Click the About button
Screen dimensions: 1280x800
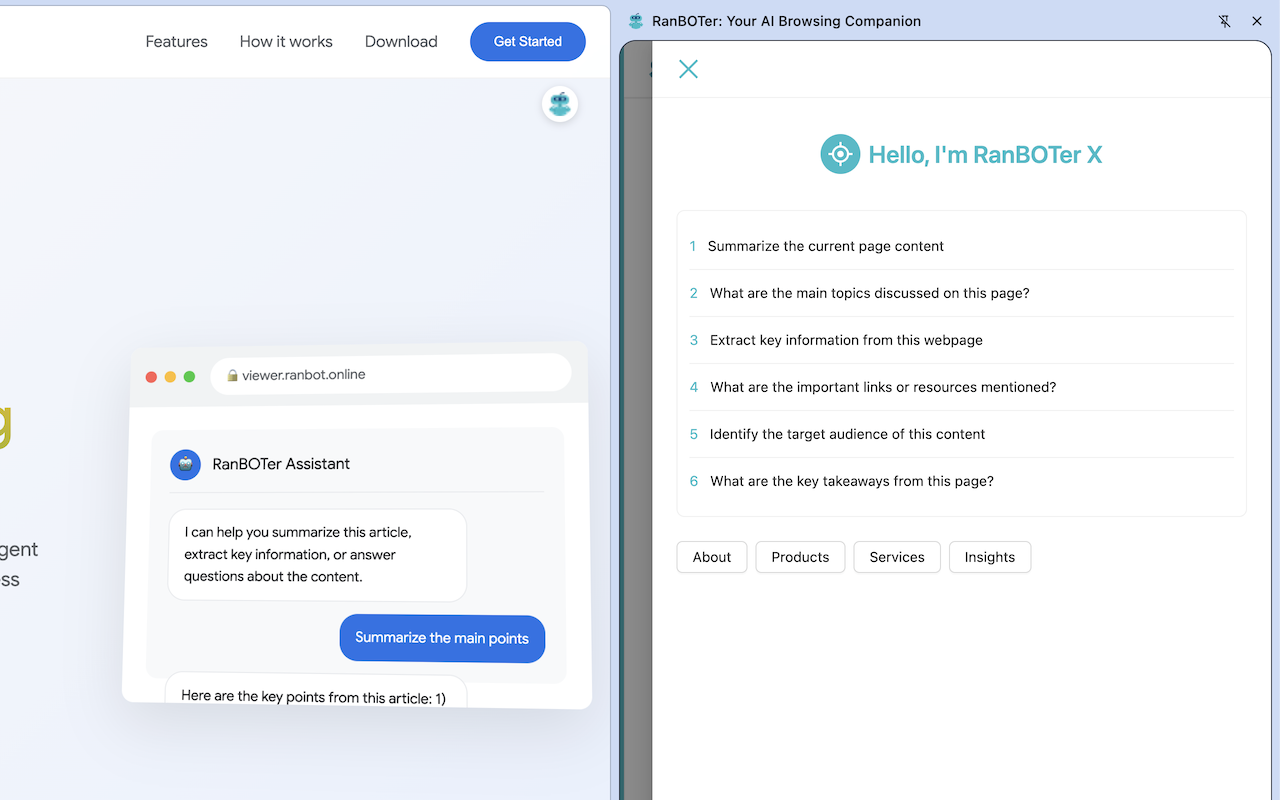(x=712, y=557)
